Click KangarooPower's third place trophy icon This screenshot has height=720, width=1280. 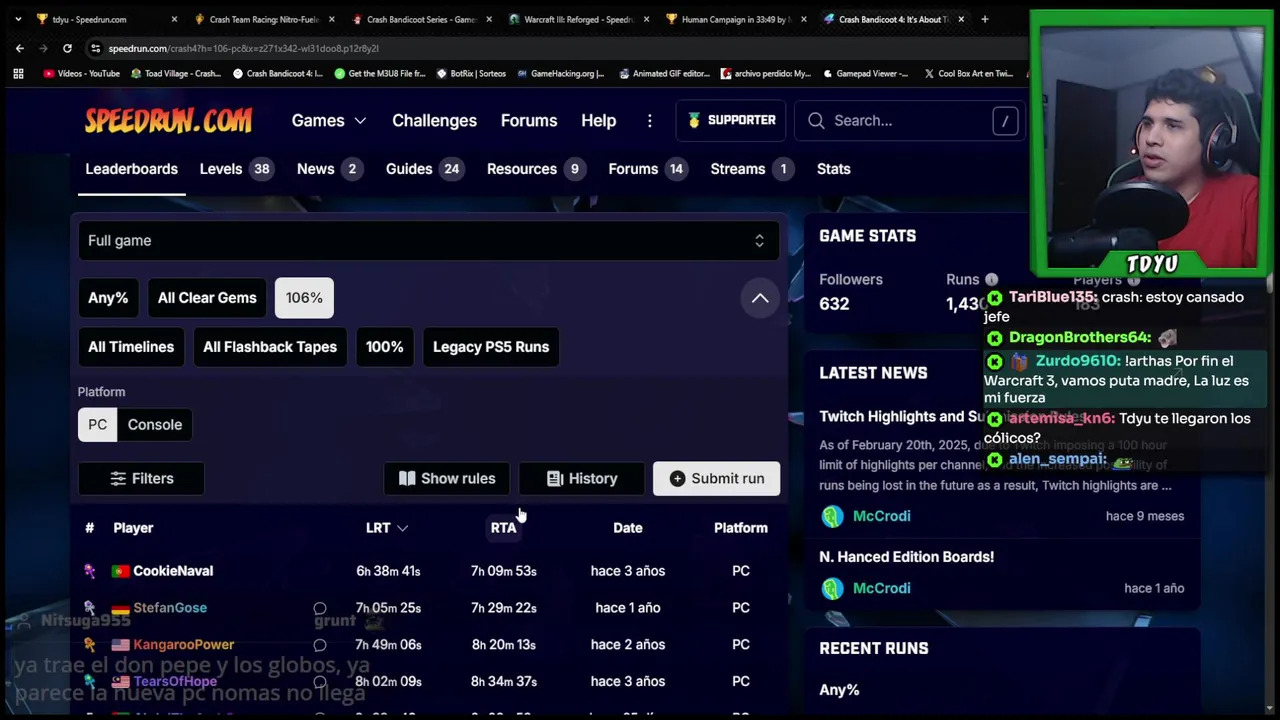click(x=90, y=645)
